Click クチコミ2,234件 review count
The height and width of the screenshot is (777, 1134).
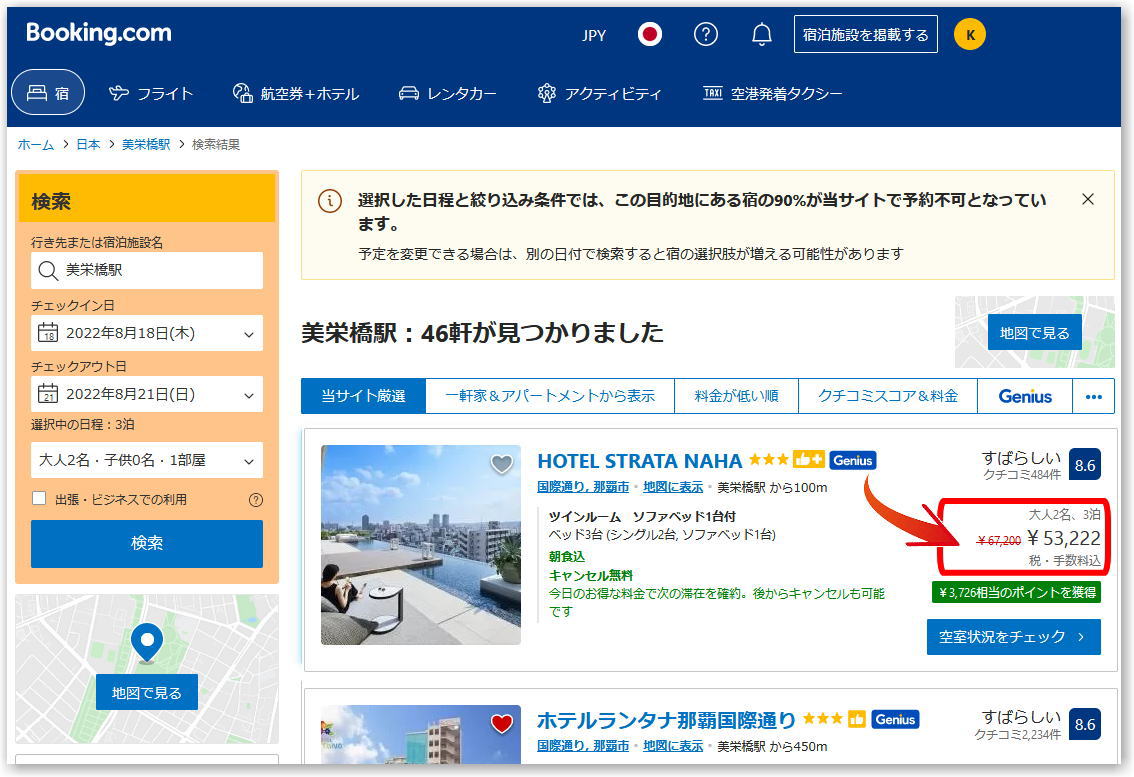click(1017, 734)
